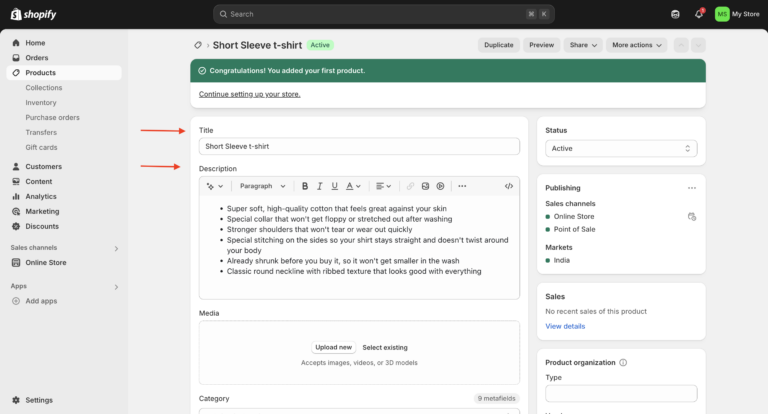Expand the Paragraph style dropdown

coord(262,186)
